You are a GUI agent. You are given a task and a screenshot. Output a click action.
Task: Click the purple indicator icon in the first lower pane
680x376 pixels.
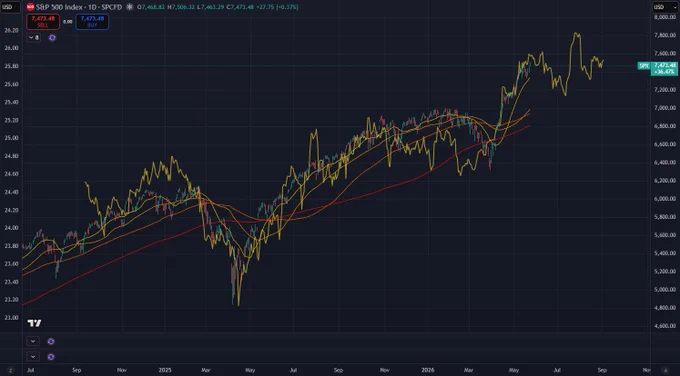click(51, 341)
